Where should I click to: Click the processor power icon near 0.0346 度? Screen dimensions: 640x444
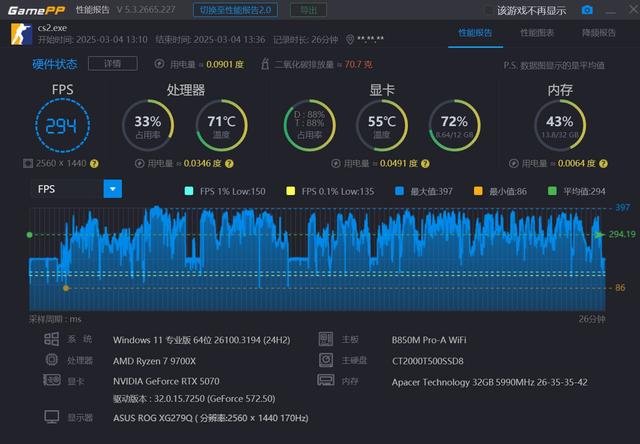click(x=140, y=164)
